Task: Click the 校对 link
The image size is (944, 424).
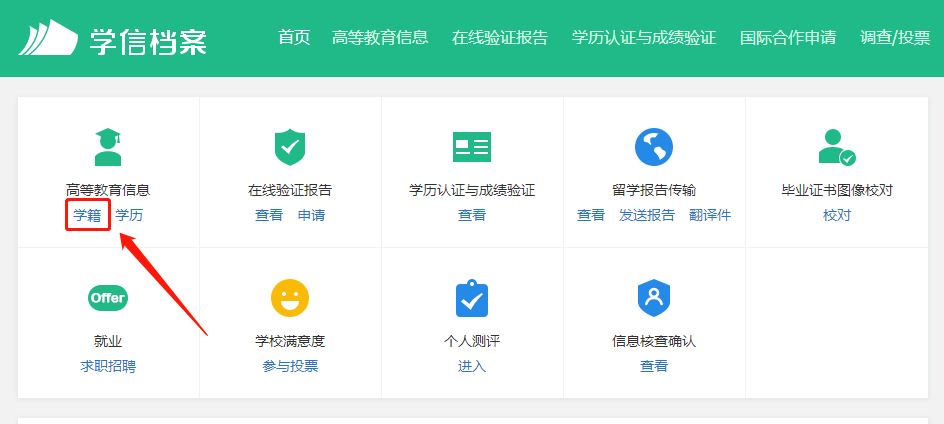Action: 837,216
